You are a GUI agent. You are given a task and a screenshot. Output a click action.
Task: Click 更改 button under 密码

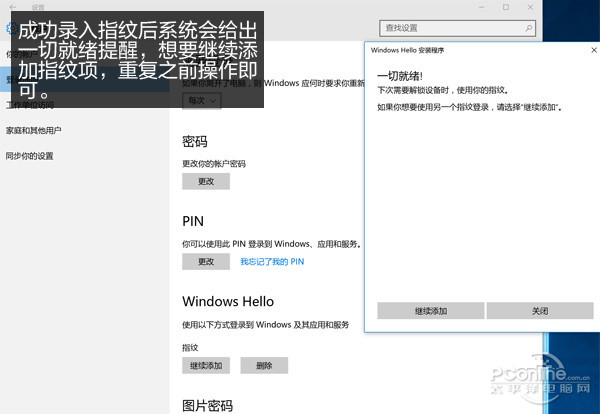pos(206,181)
